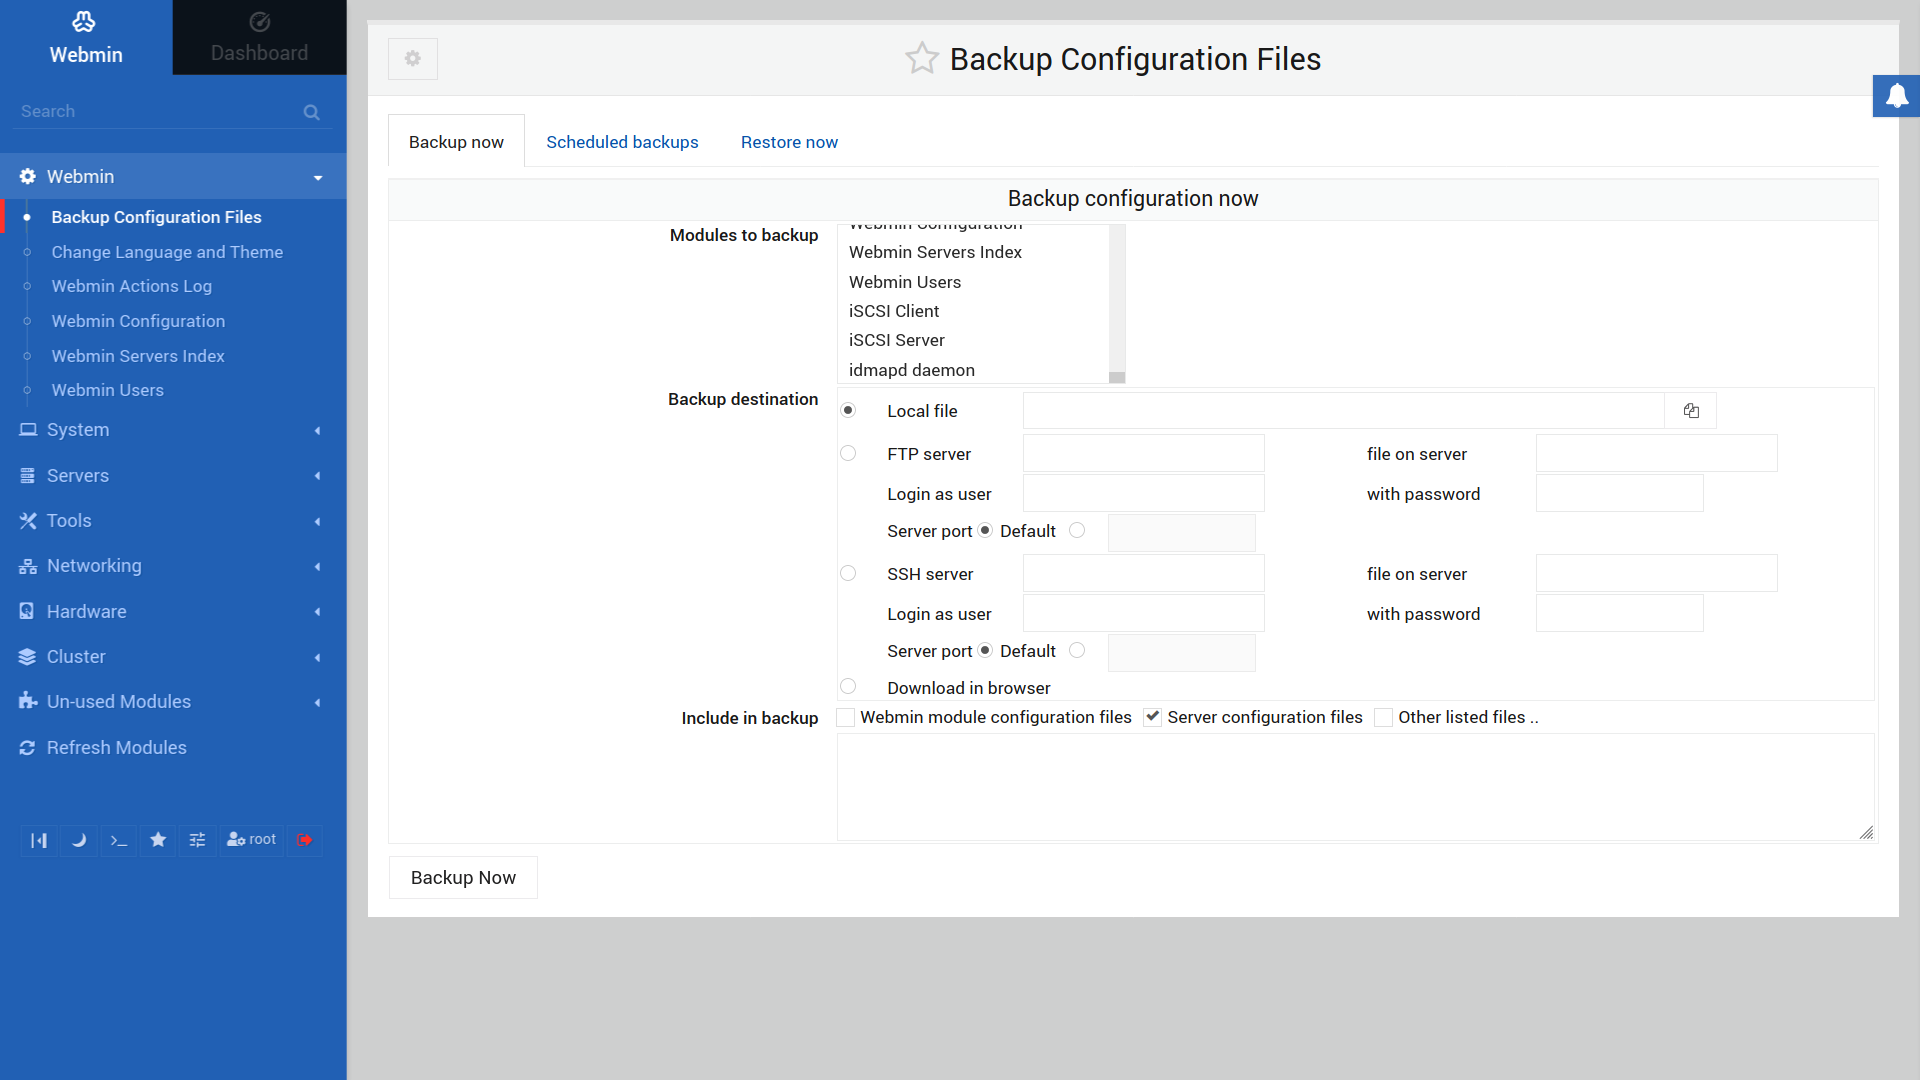Uncheck Server configuration files
Viewport: 1920px width, 1080px height.
1153,717
